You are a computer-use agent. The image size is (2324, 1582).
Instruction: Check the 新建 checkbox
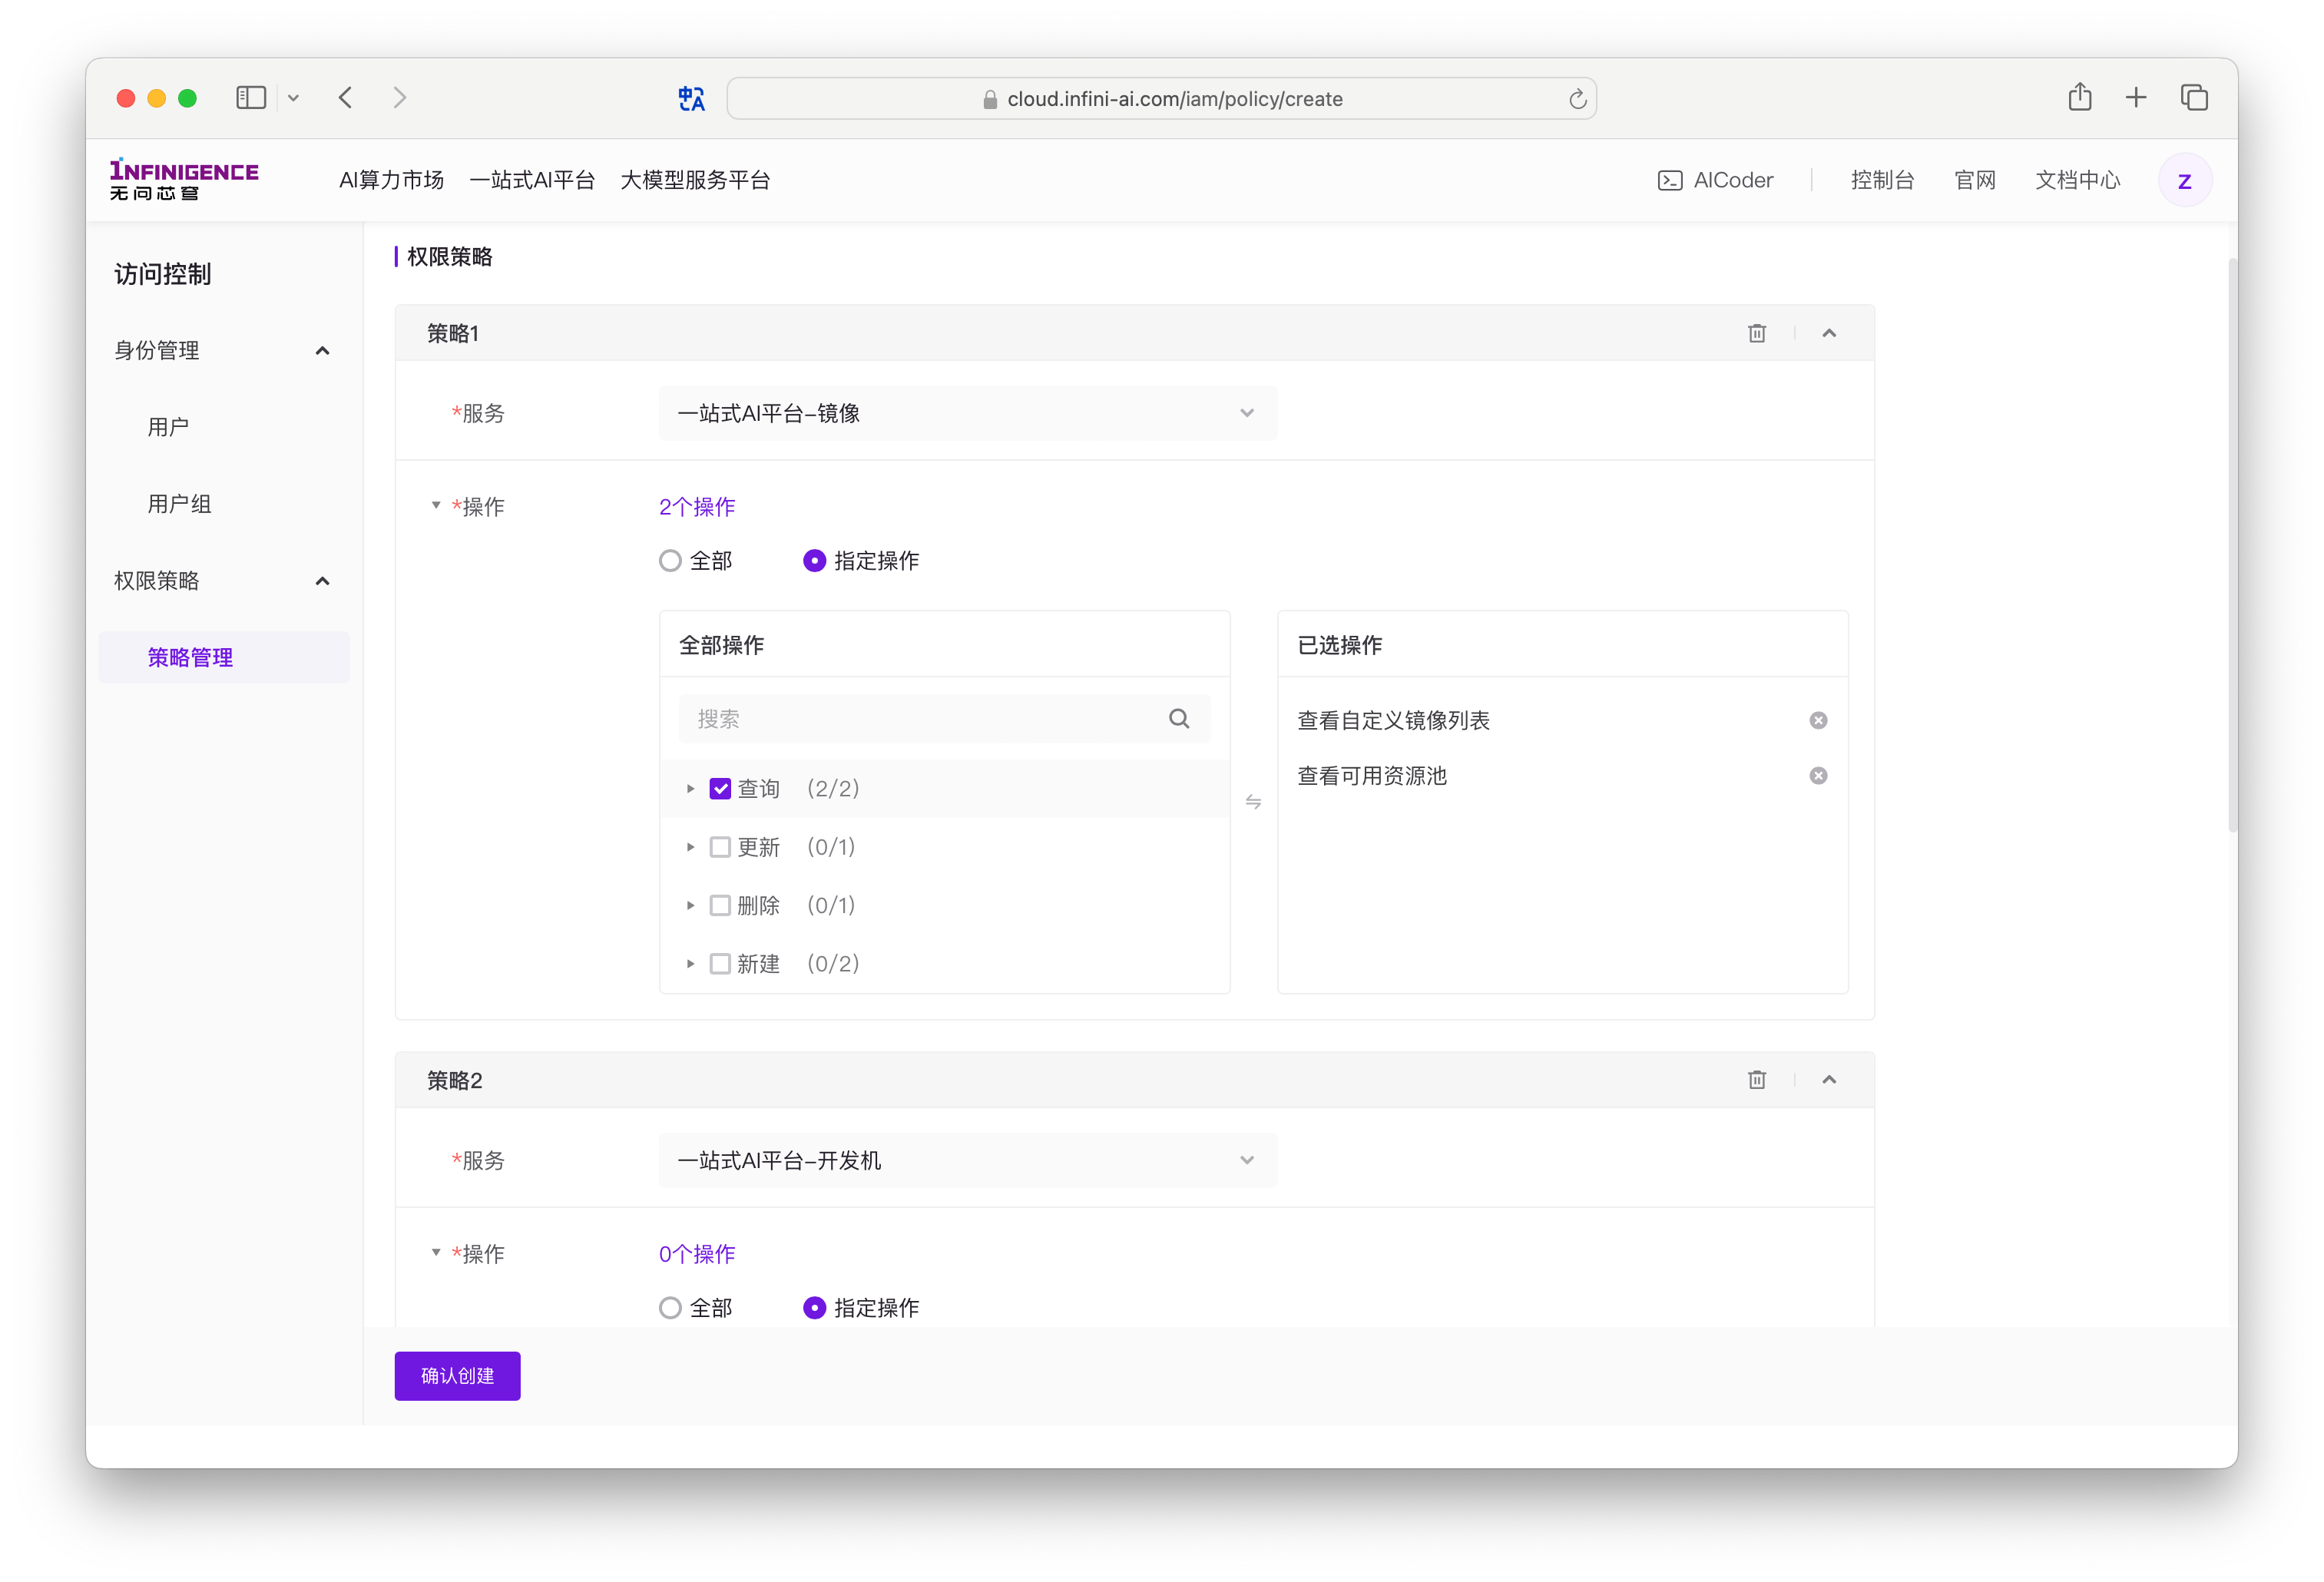pos(720,964)
